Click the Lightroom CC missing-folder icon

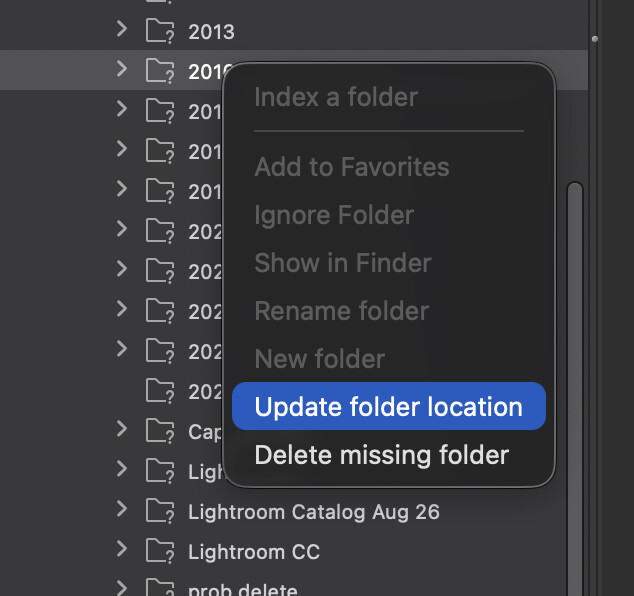(160, 551)
